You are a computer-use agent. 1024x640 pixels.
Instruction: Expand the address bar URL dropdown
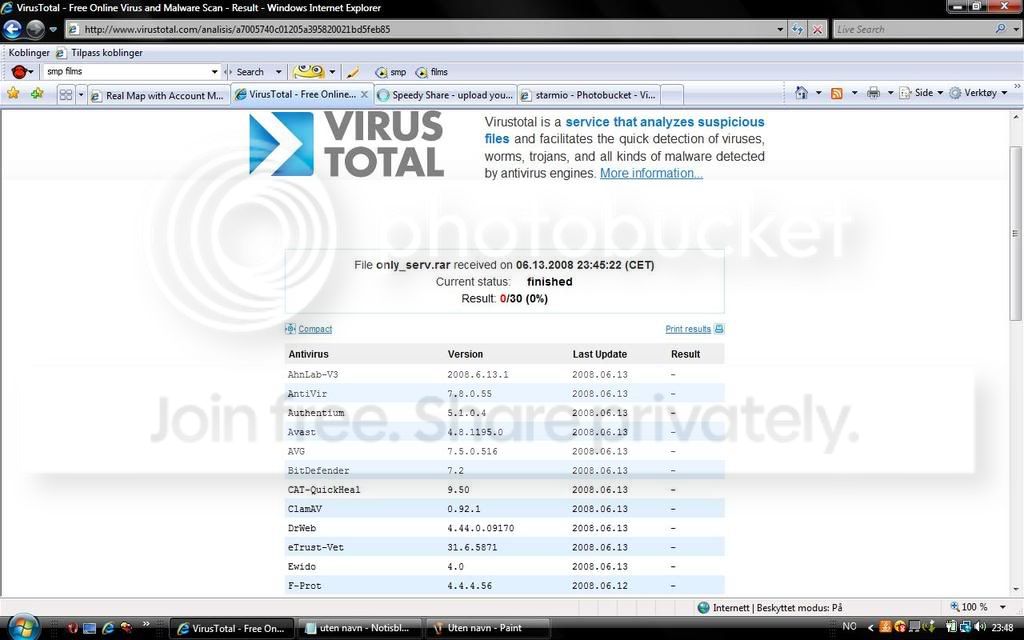pos(780,29)
